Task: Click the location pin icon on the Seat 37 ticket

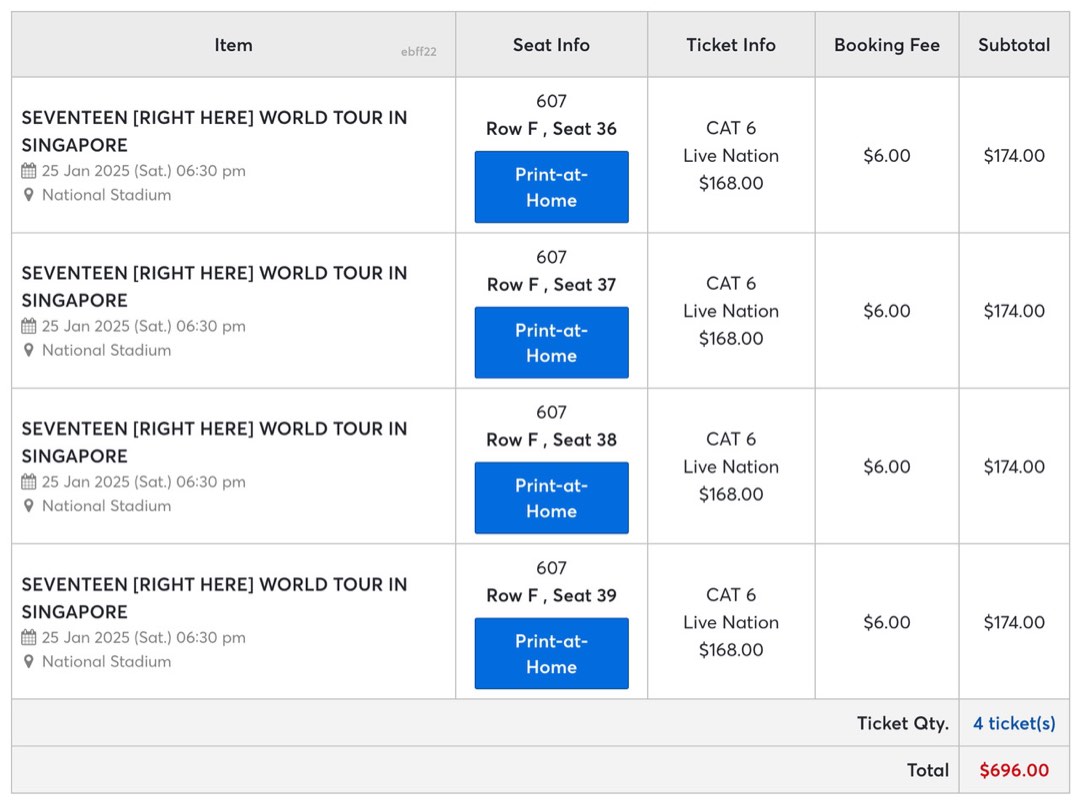Action: coord(30,350)
